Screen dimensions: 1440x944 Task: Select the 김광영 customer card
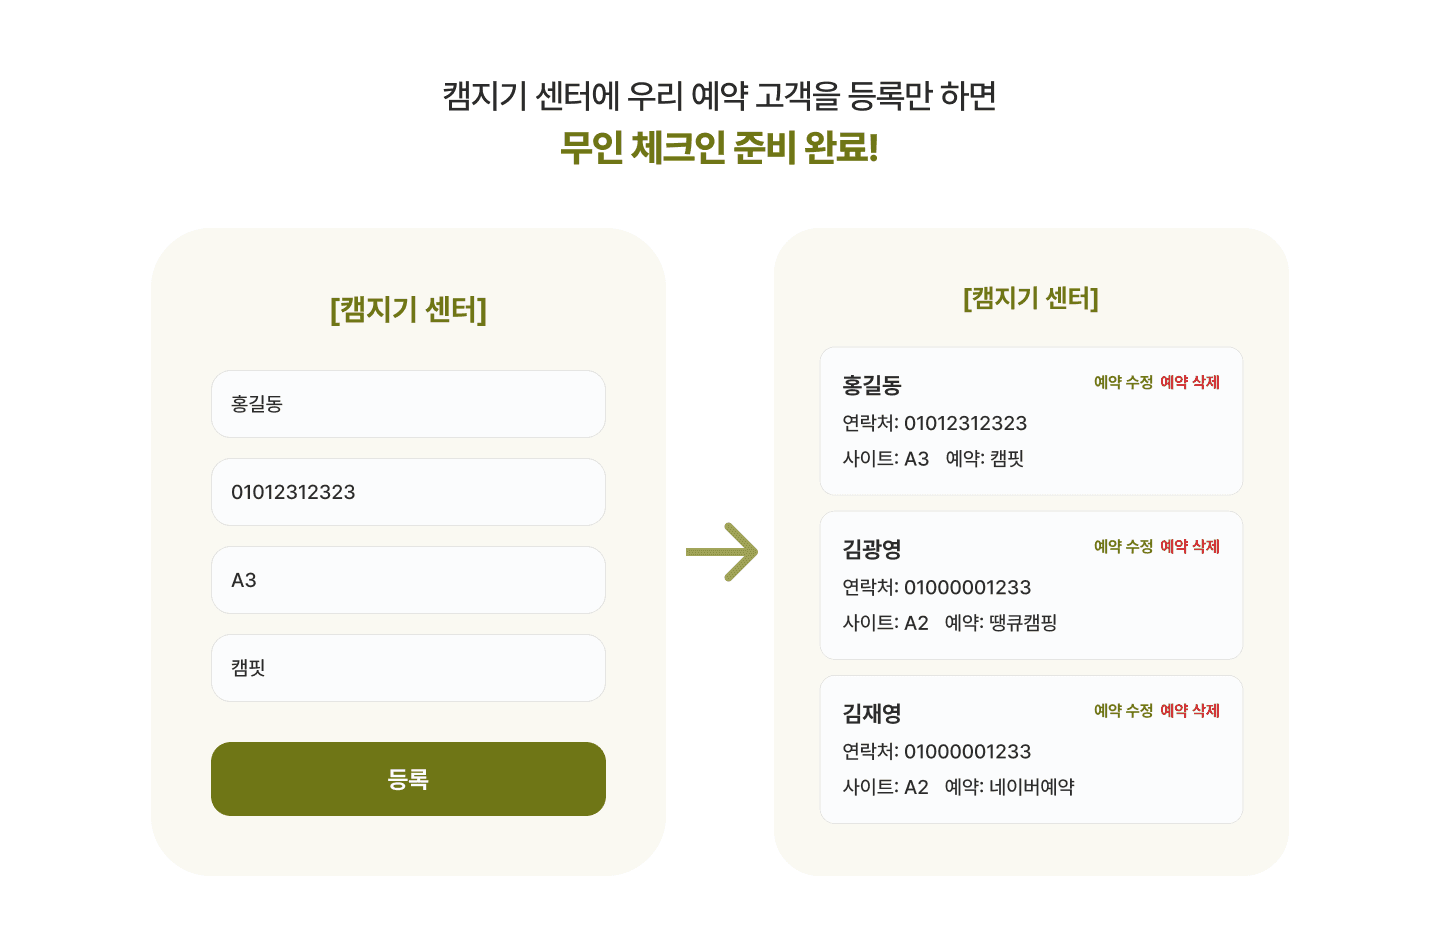(x=1031, y=585)
